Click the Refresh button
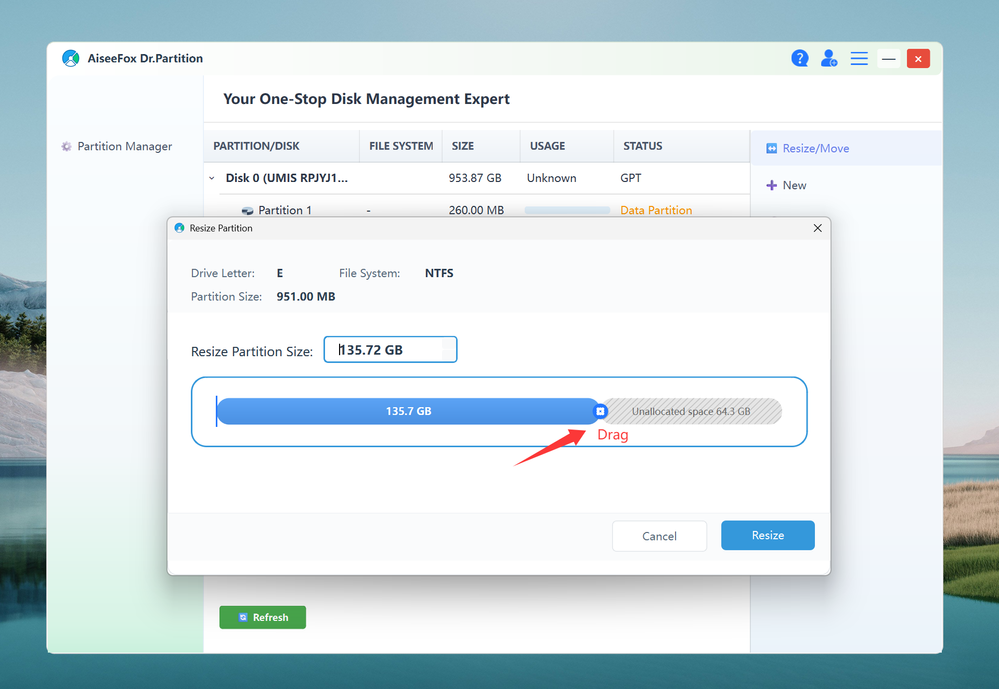999x689 pixels. pyautogui.click(x=262, y=617)
